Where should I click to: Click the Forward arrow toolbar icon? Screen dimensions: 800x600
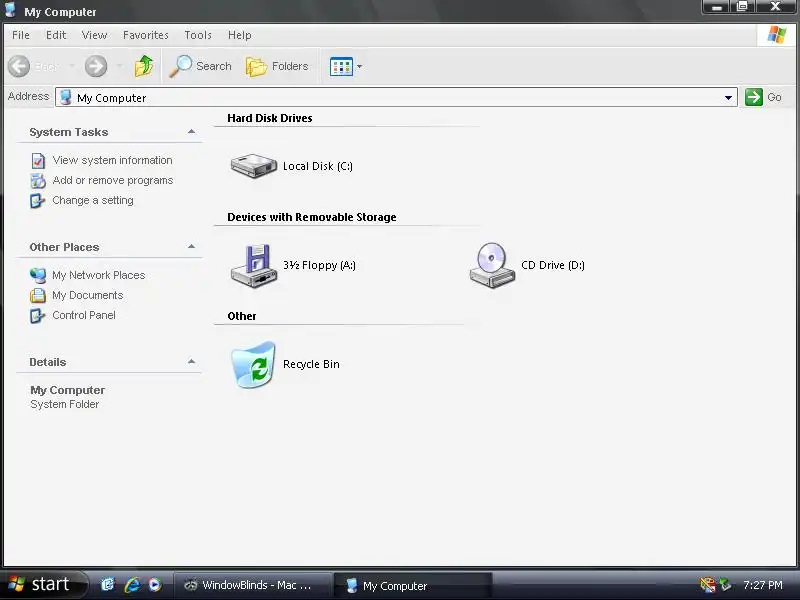click(x=95, y=66)
